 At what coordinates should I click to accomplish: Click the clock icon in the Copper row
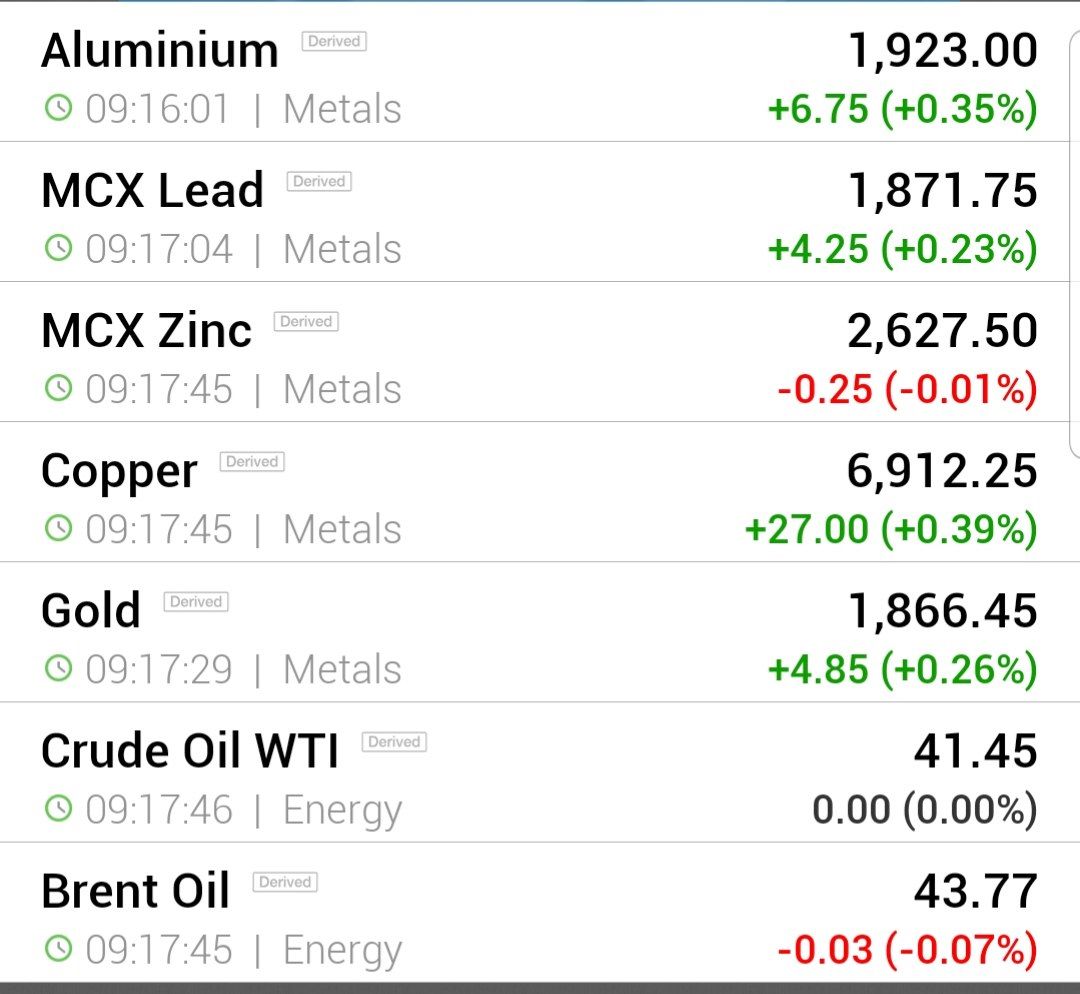point(59,528)
